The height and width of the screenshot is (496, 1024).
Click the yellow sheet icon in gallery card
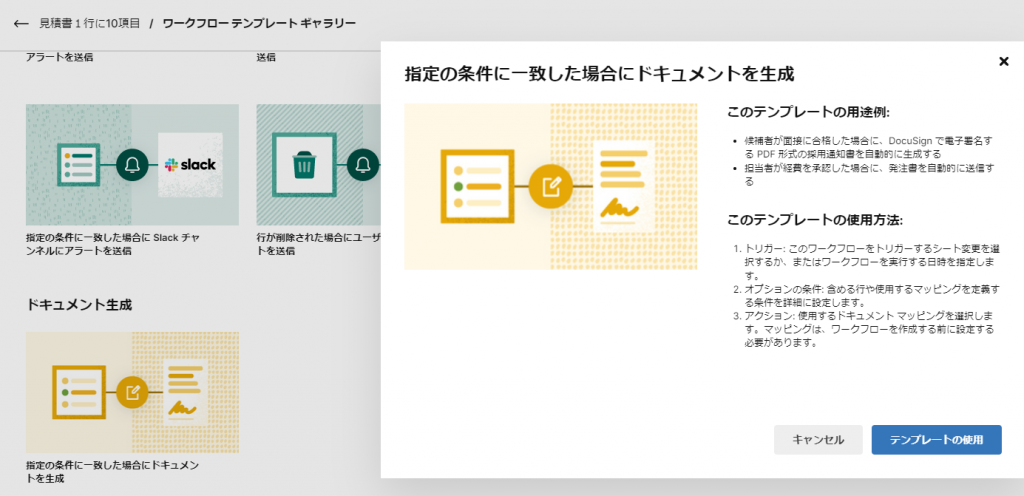tap(79, 392)
